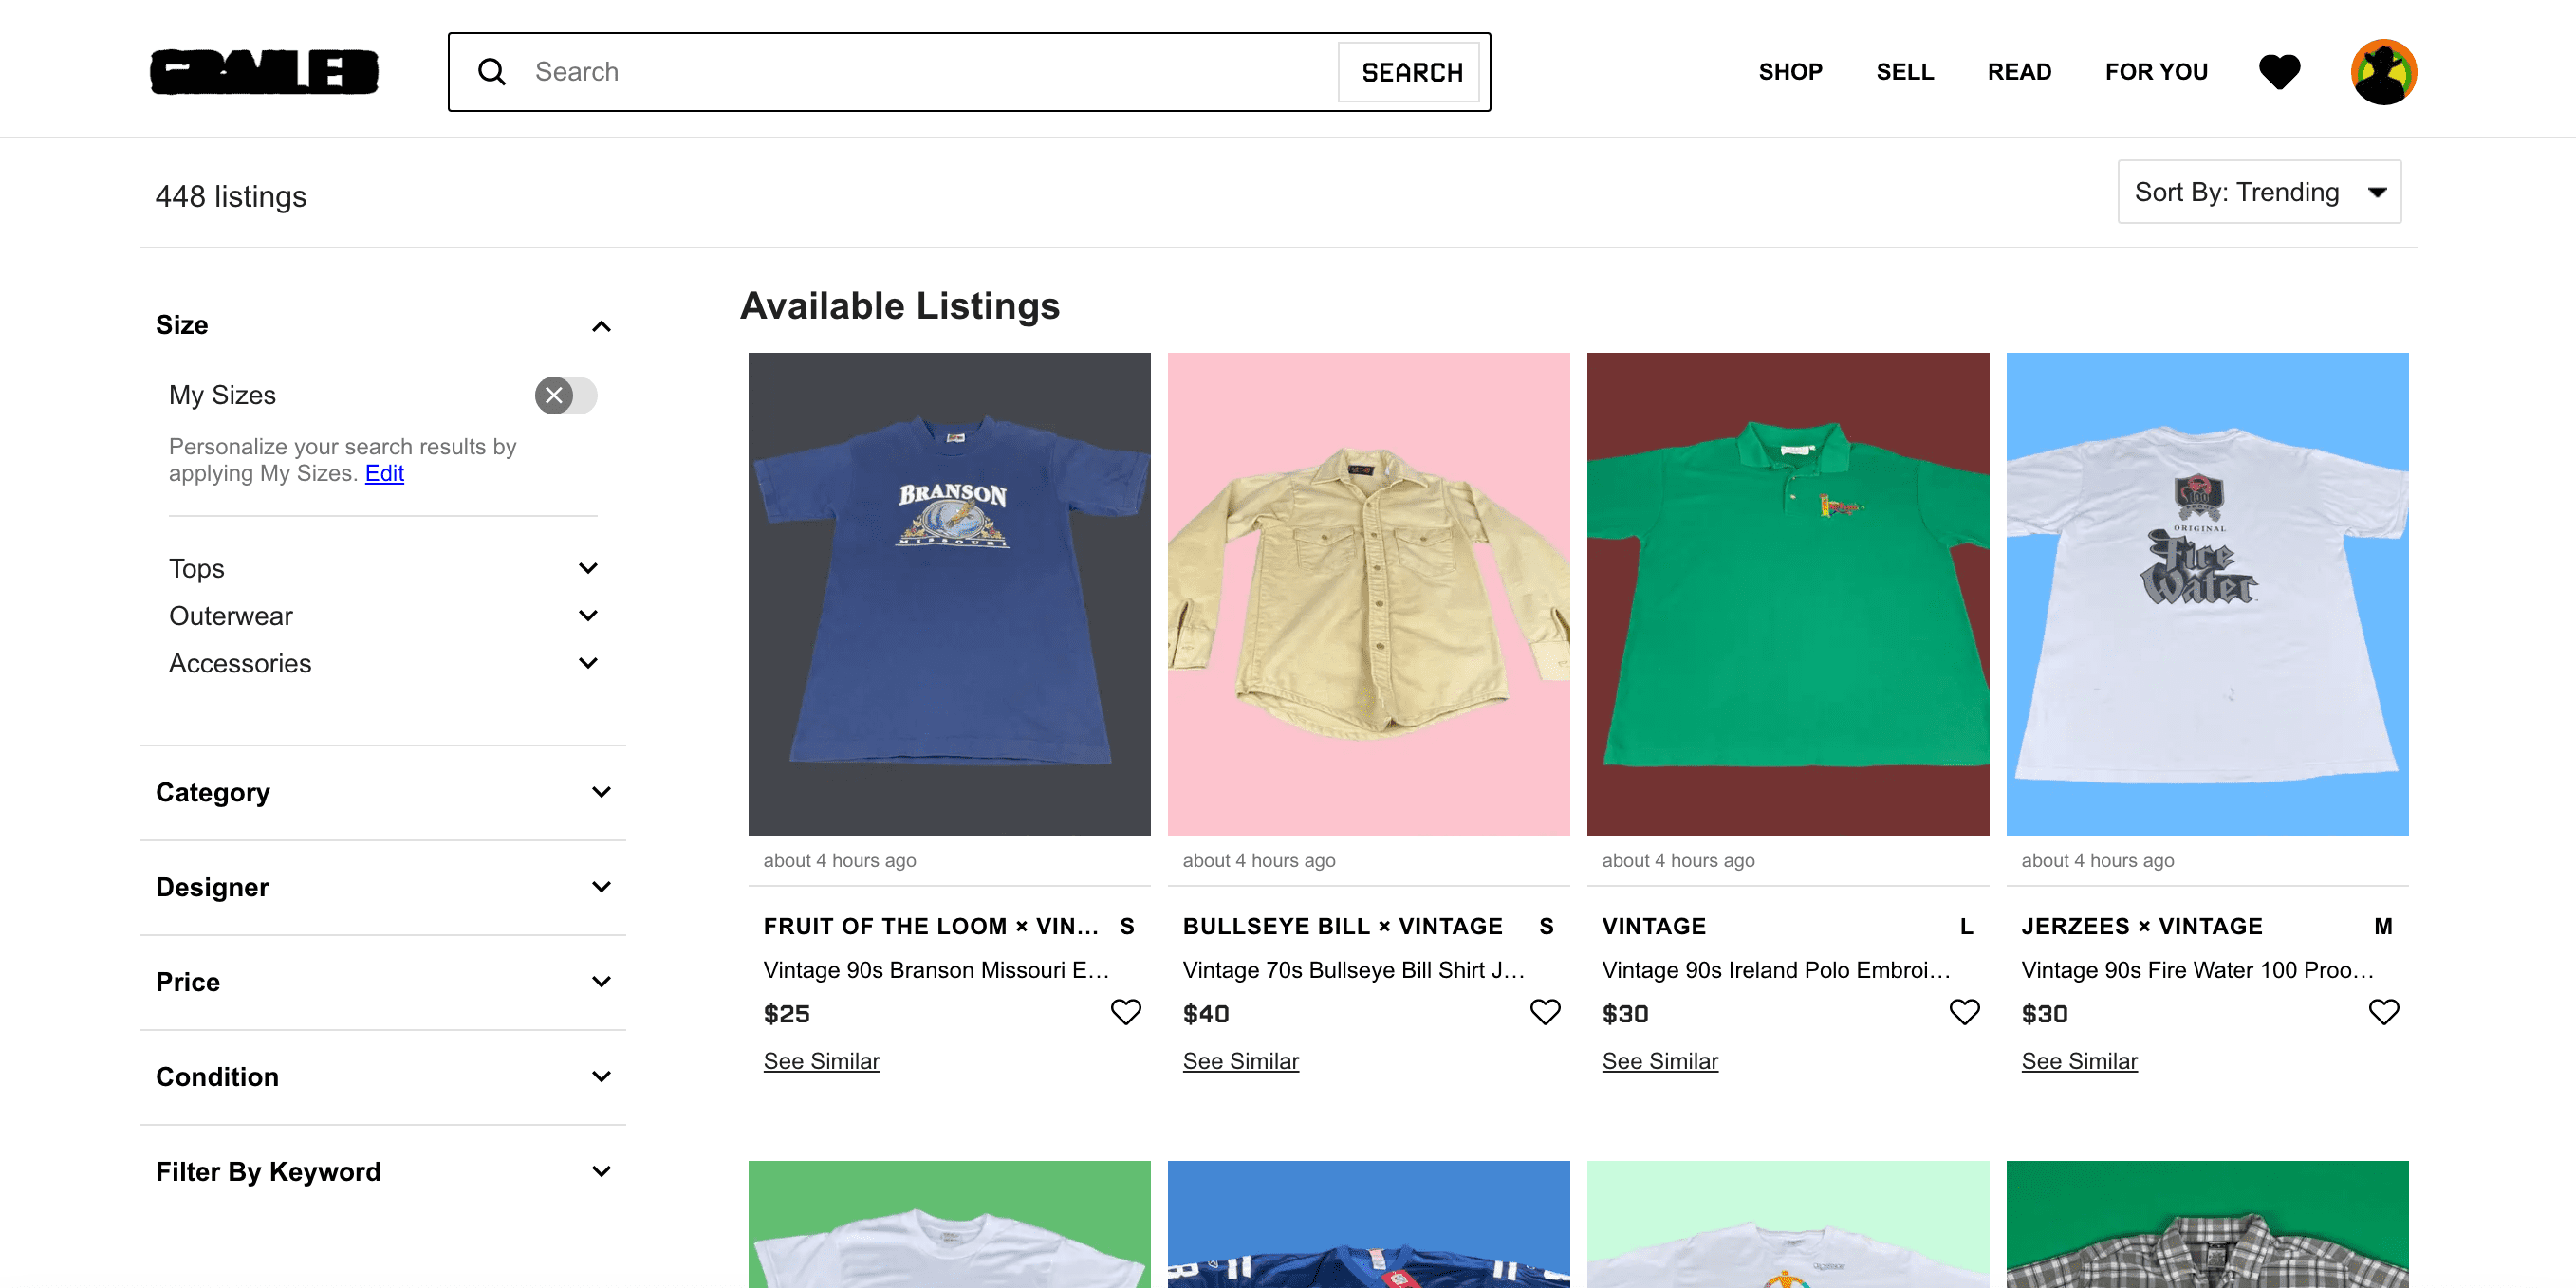
Task: Favorite the Bullseye Bill shirt listing
Action: coord(1544,1012)
